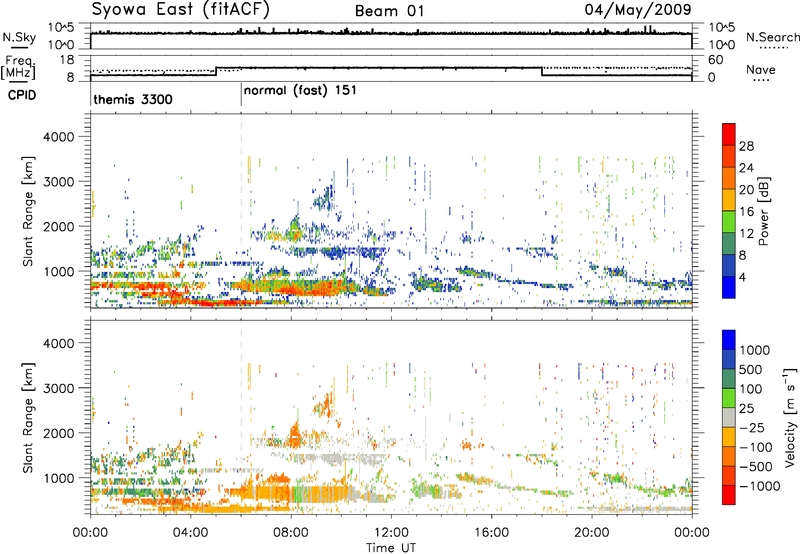Click the 'Nave' legend label
The height and width of the screenshot is (554, 800).
click(761, 69)
